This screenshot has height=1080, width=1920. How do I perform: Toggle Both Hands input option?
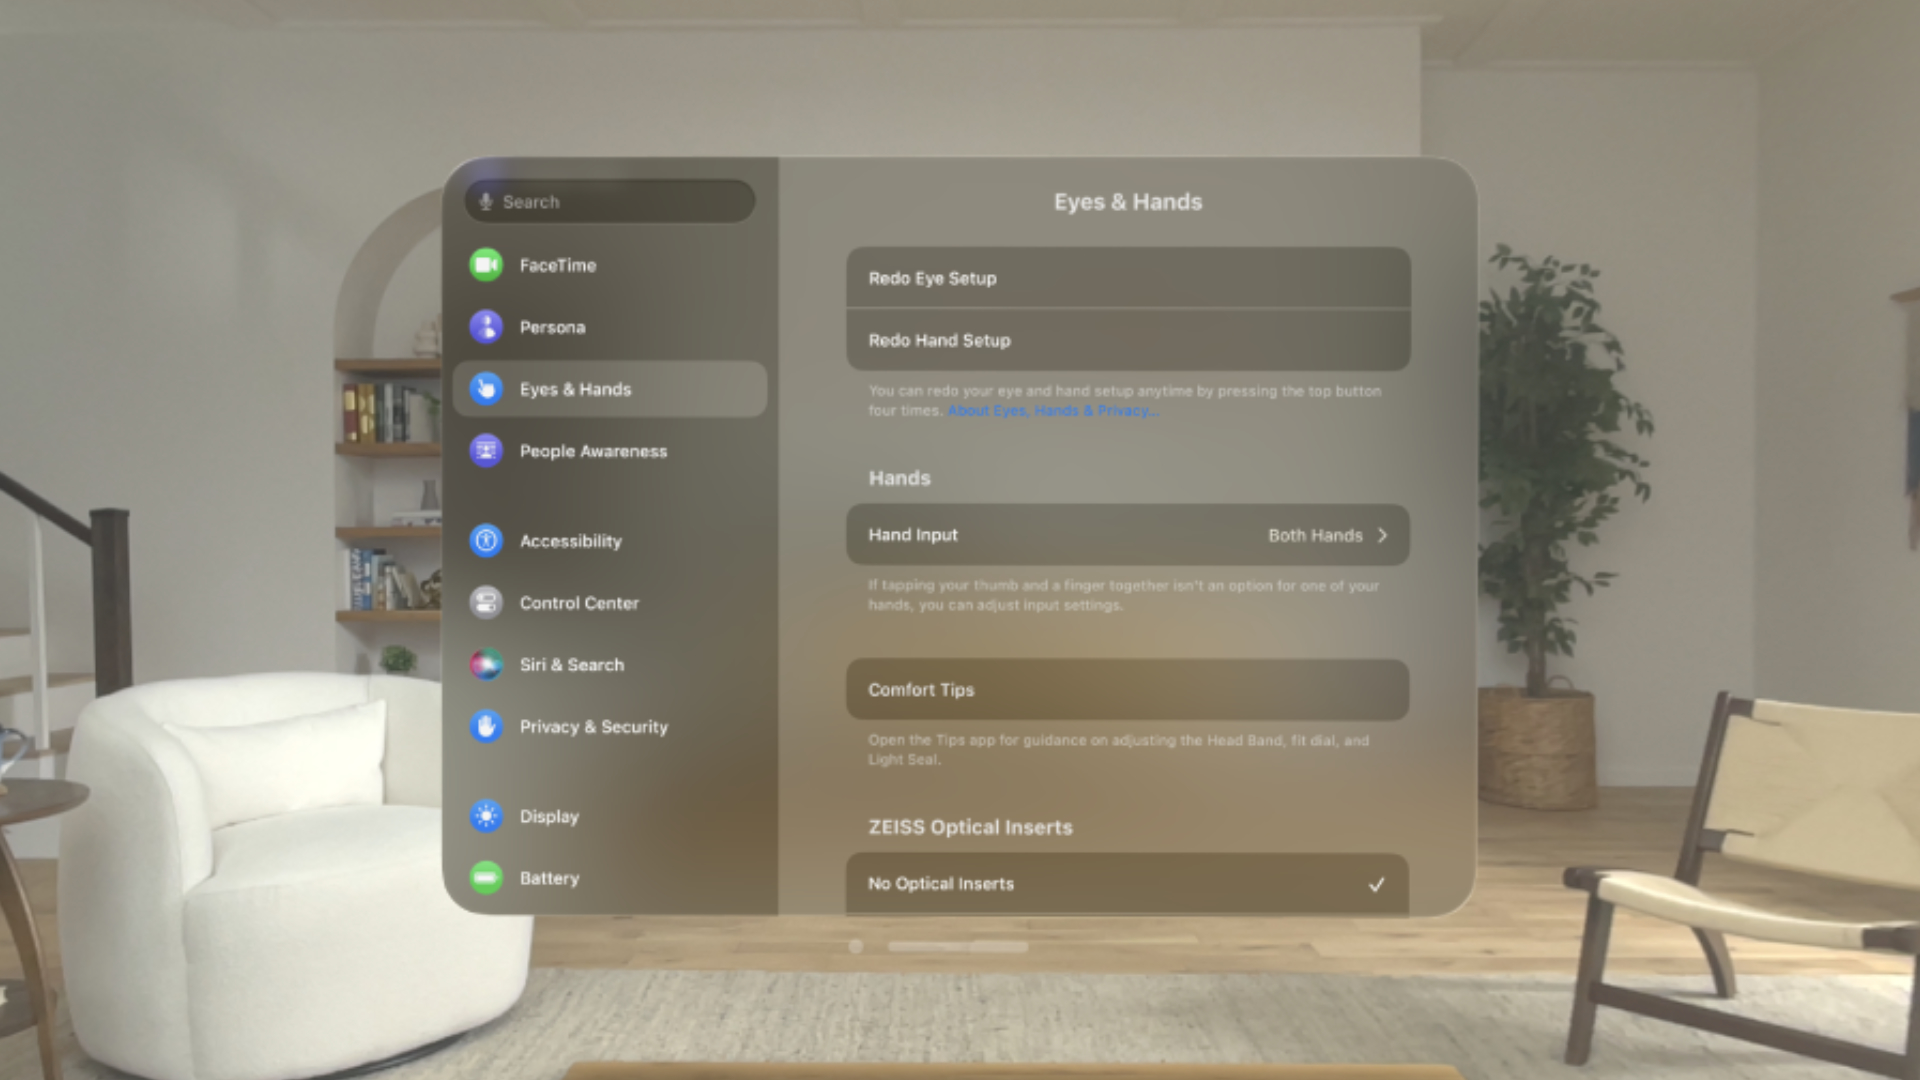1324,534
